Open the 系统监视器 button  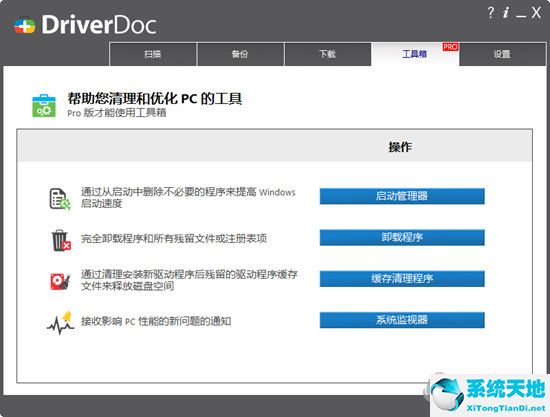click(402, 320)
